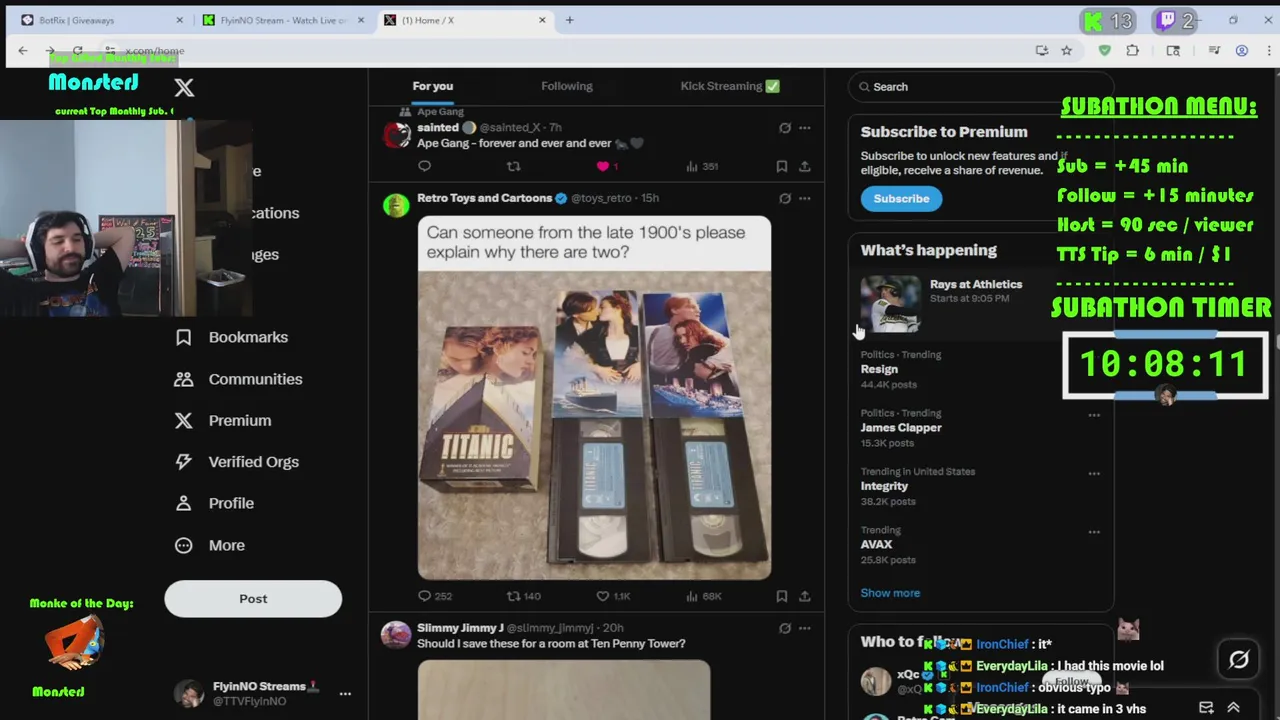The width and height of the screenshot is (1280, 720).
Task: Click Show more under What's happening
Action: pos(890,593)
